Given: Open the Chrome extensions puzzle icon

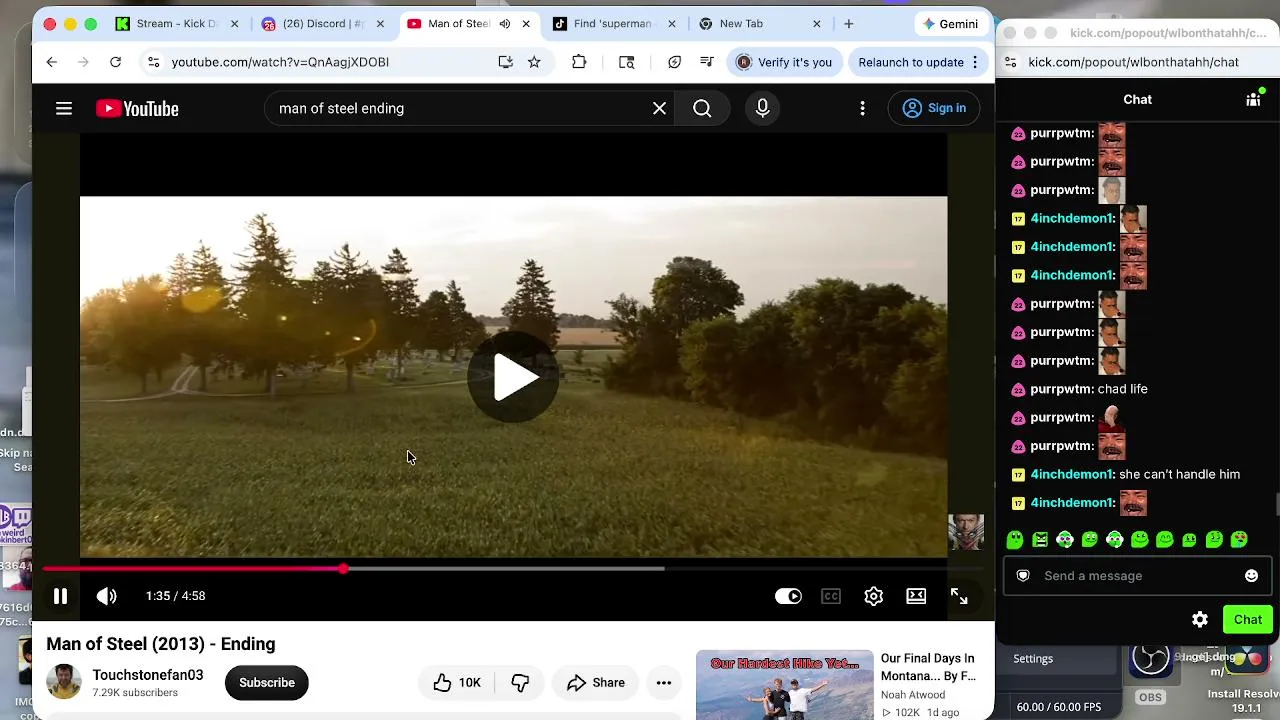Looking at the screenshot, I should pos(579,62).
